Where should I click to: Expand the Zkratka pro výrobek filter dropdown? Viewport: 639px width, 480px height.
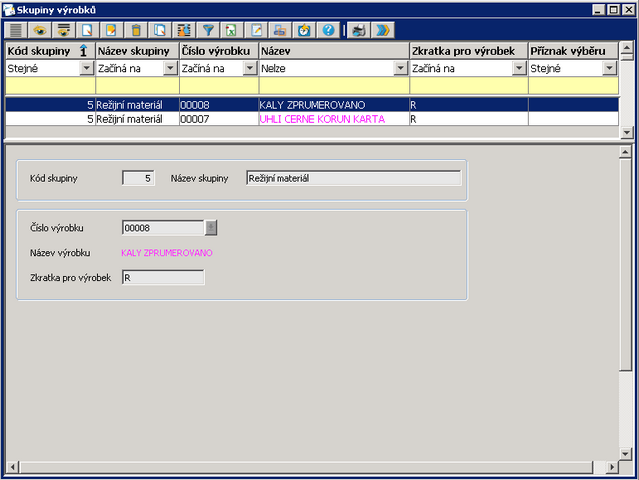point(519,69)
